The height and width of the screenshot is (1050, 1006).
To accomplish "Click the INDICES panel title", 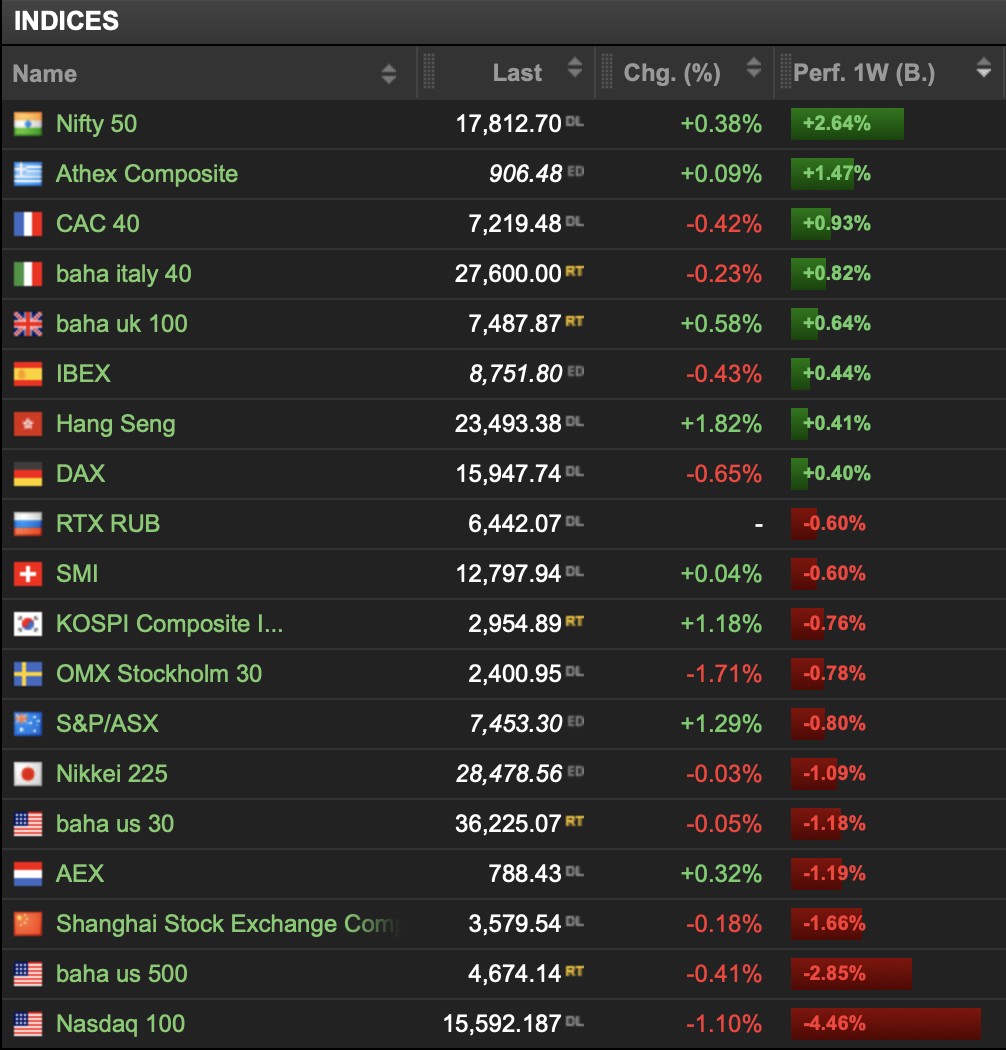I will [x=66, y=21].
